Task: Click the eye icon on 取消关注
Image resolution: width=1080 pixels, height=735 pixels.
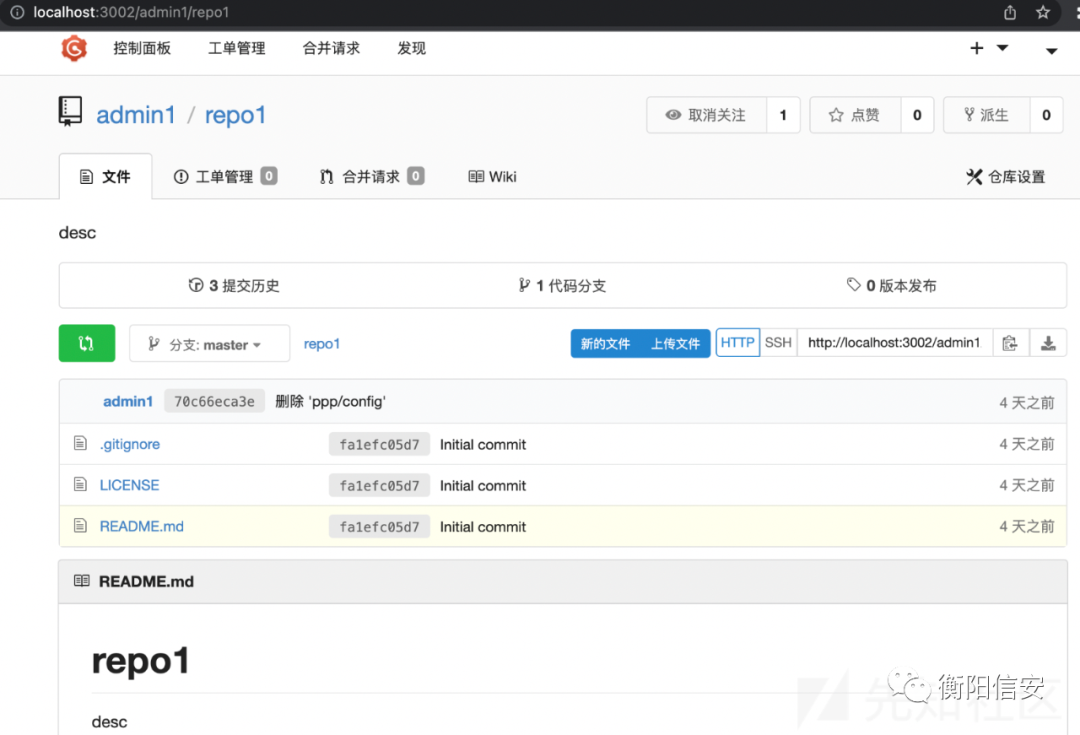Action: click(x=673, y=115)
